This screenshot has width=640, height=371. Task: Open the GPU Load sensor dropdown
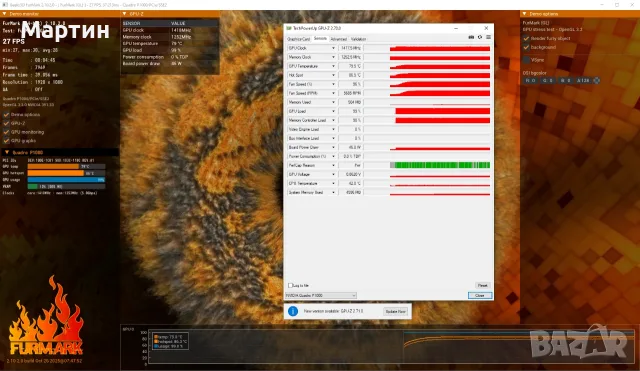333,111
